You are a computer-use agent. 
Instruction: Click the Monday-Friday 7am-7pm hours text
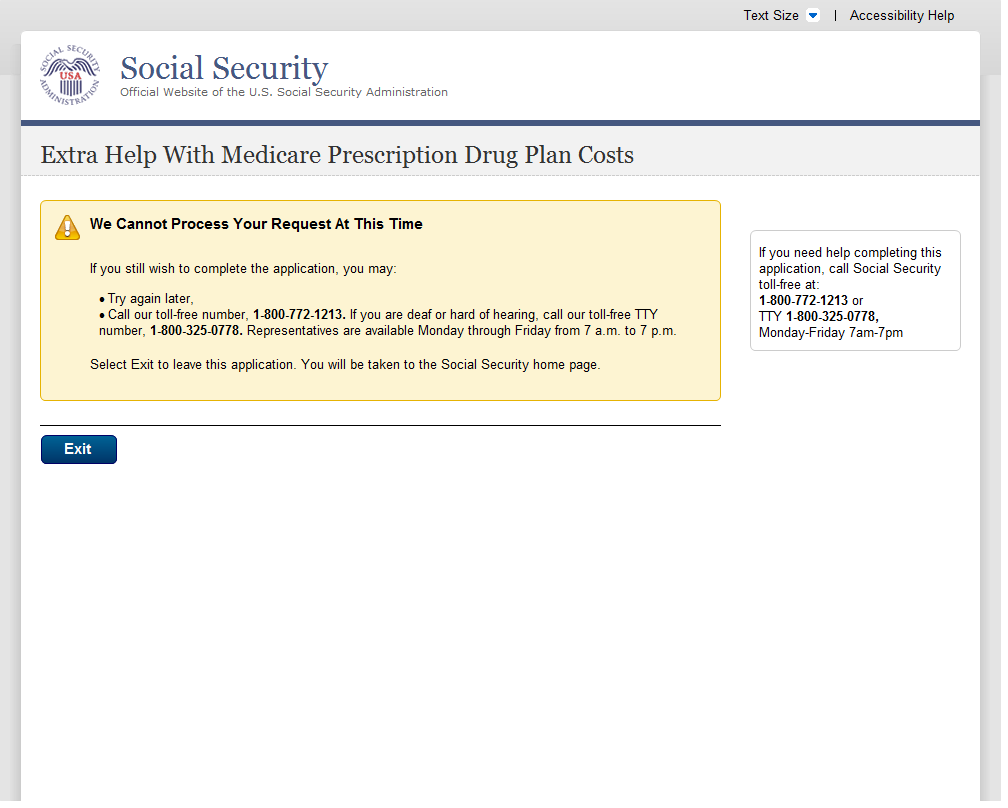coord(830,332)
